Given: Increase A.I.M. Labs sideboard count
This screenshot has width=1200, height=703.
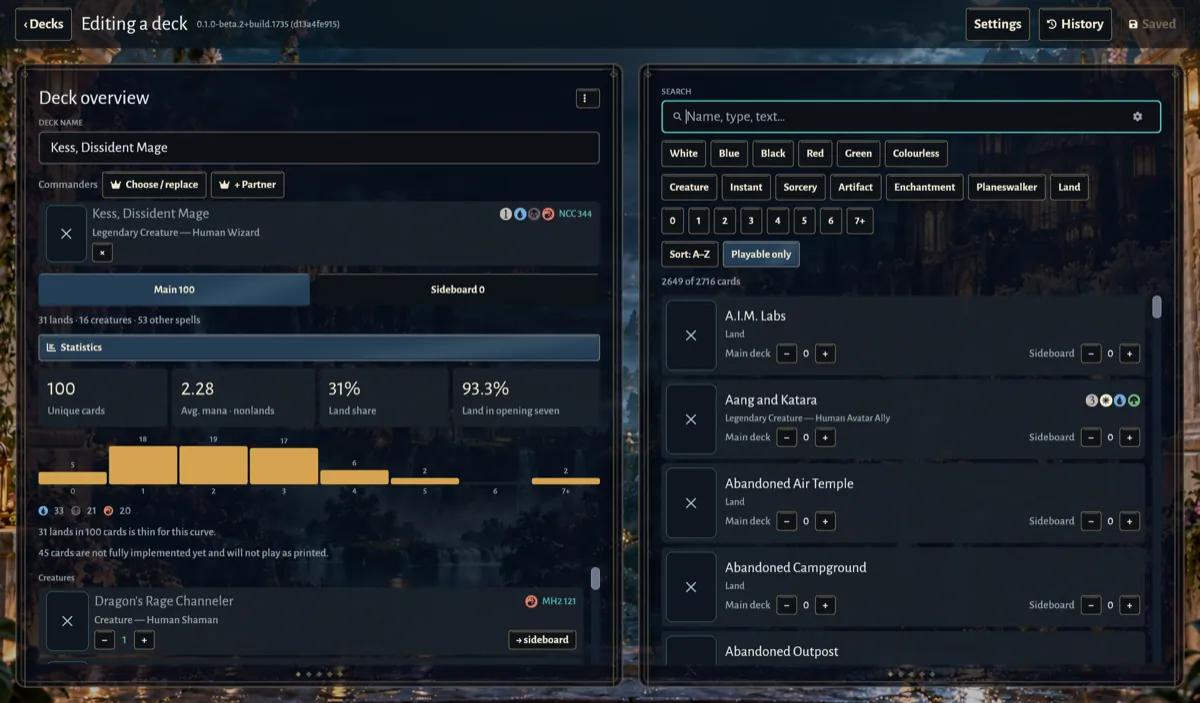Looking at the screenshot, I should tap(1129, 354).
